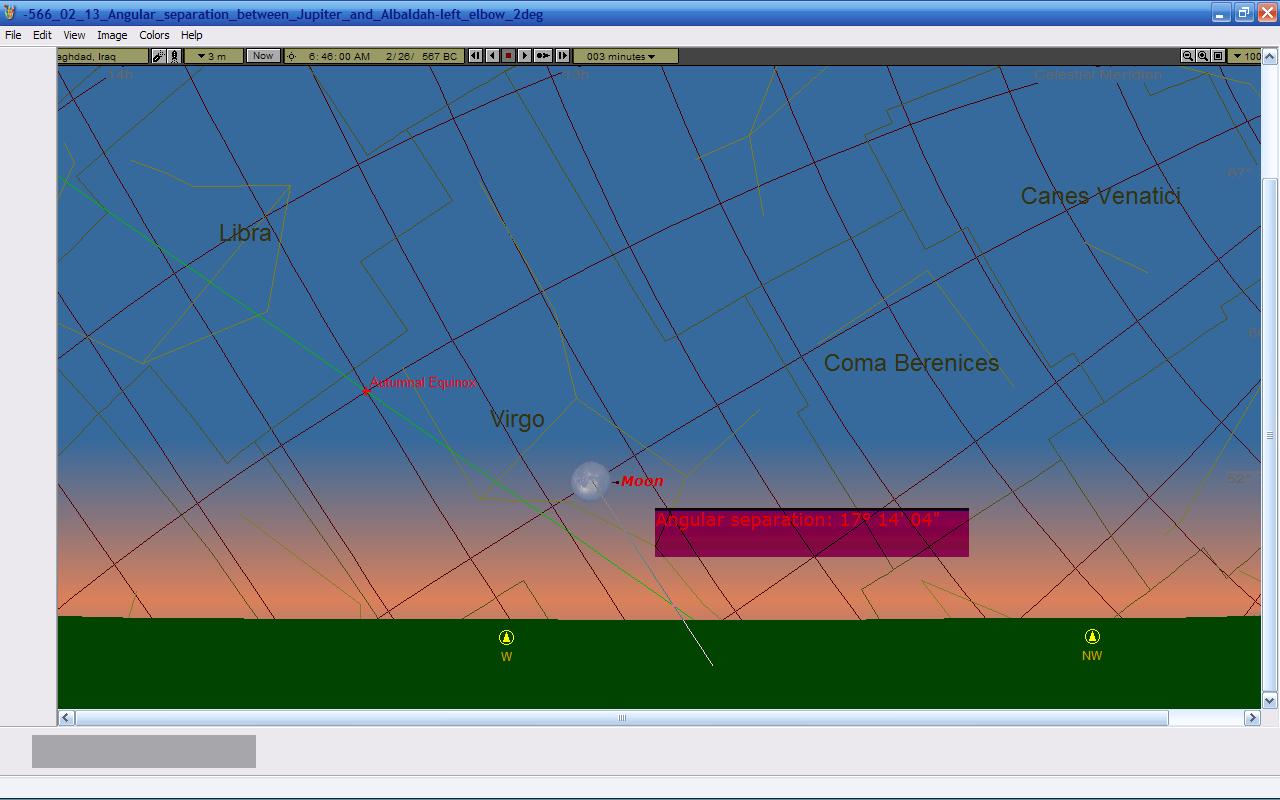Screen dimensions: 1280x800
Task: Click vertical scrollbar down arrow
Action: (x=1270, y=701)
